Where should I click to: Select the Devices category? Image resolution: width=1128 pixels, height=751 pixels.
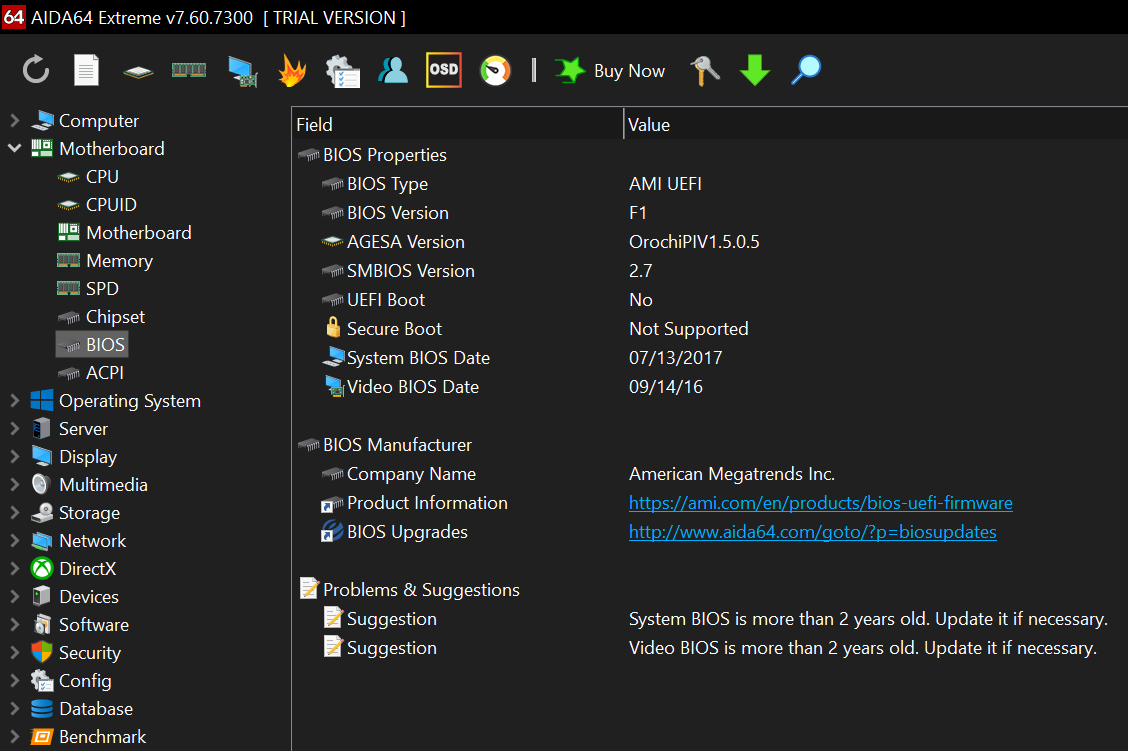[88, 597]
